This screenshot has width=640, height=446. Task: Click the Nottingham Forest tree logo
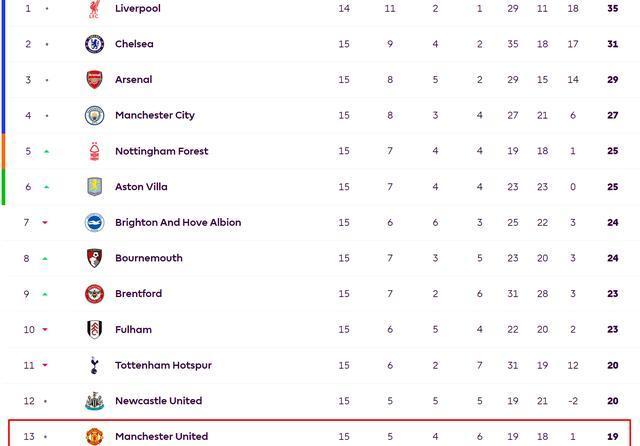[94, 151]
